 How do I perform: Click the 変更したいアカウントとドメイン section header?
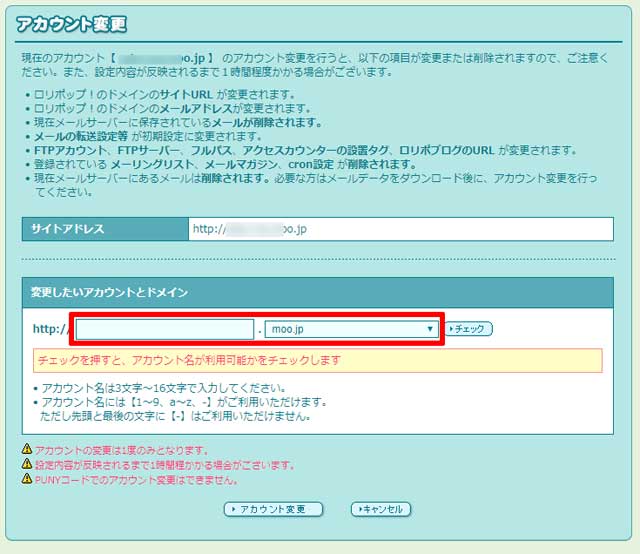tap(110, 292)
